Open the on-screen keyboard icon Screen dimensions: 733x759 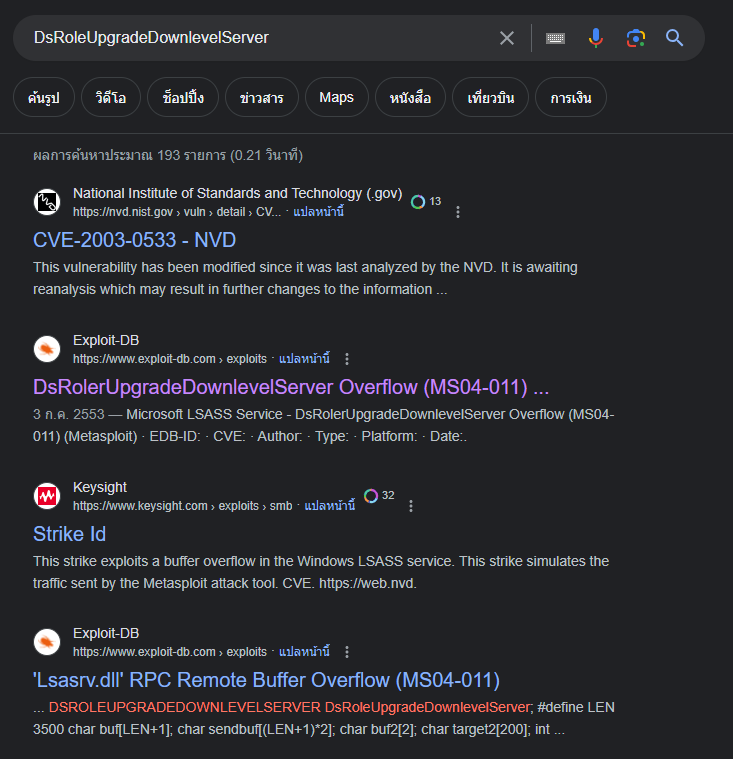click(555, 38)
